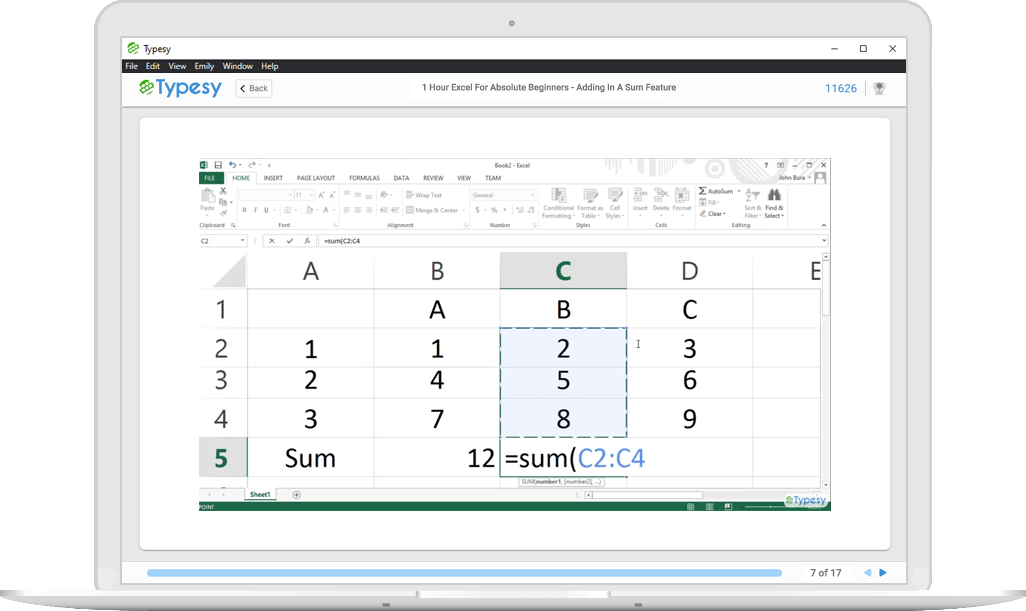Apply Bold formatting
This screenshot has height=611, width=1026.
point(244,210)
